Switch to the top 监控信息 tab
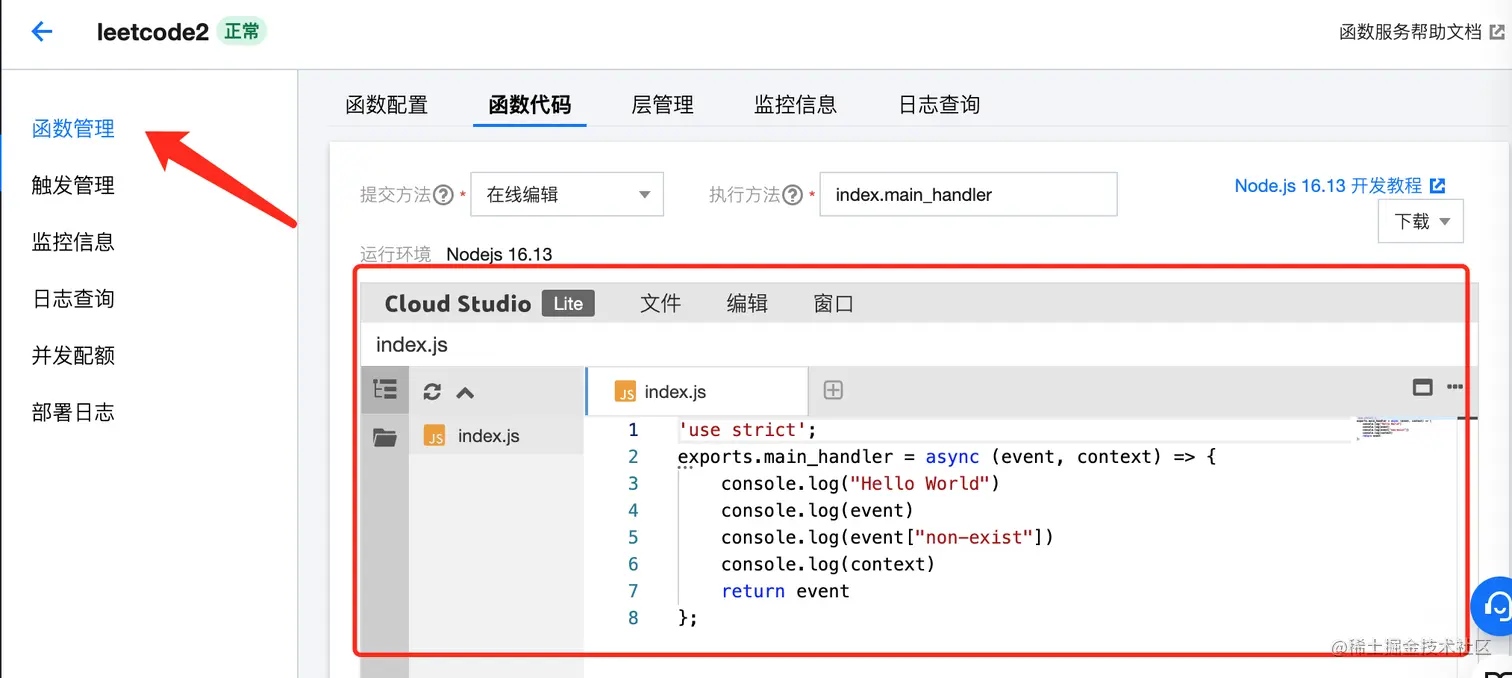Screen dimensions: 1512x678 [796, 105]
